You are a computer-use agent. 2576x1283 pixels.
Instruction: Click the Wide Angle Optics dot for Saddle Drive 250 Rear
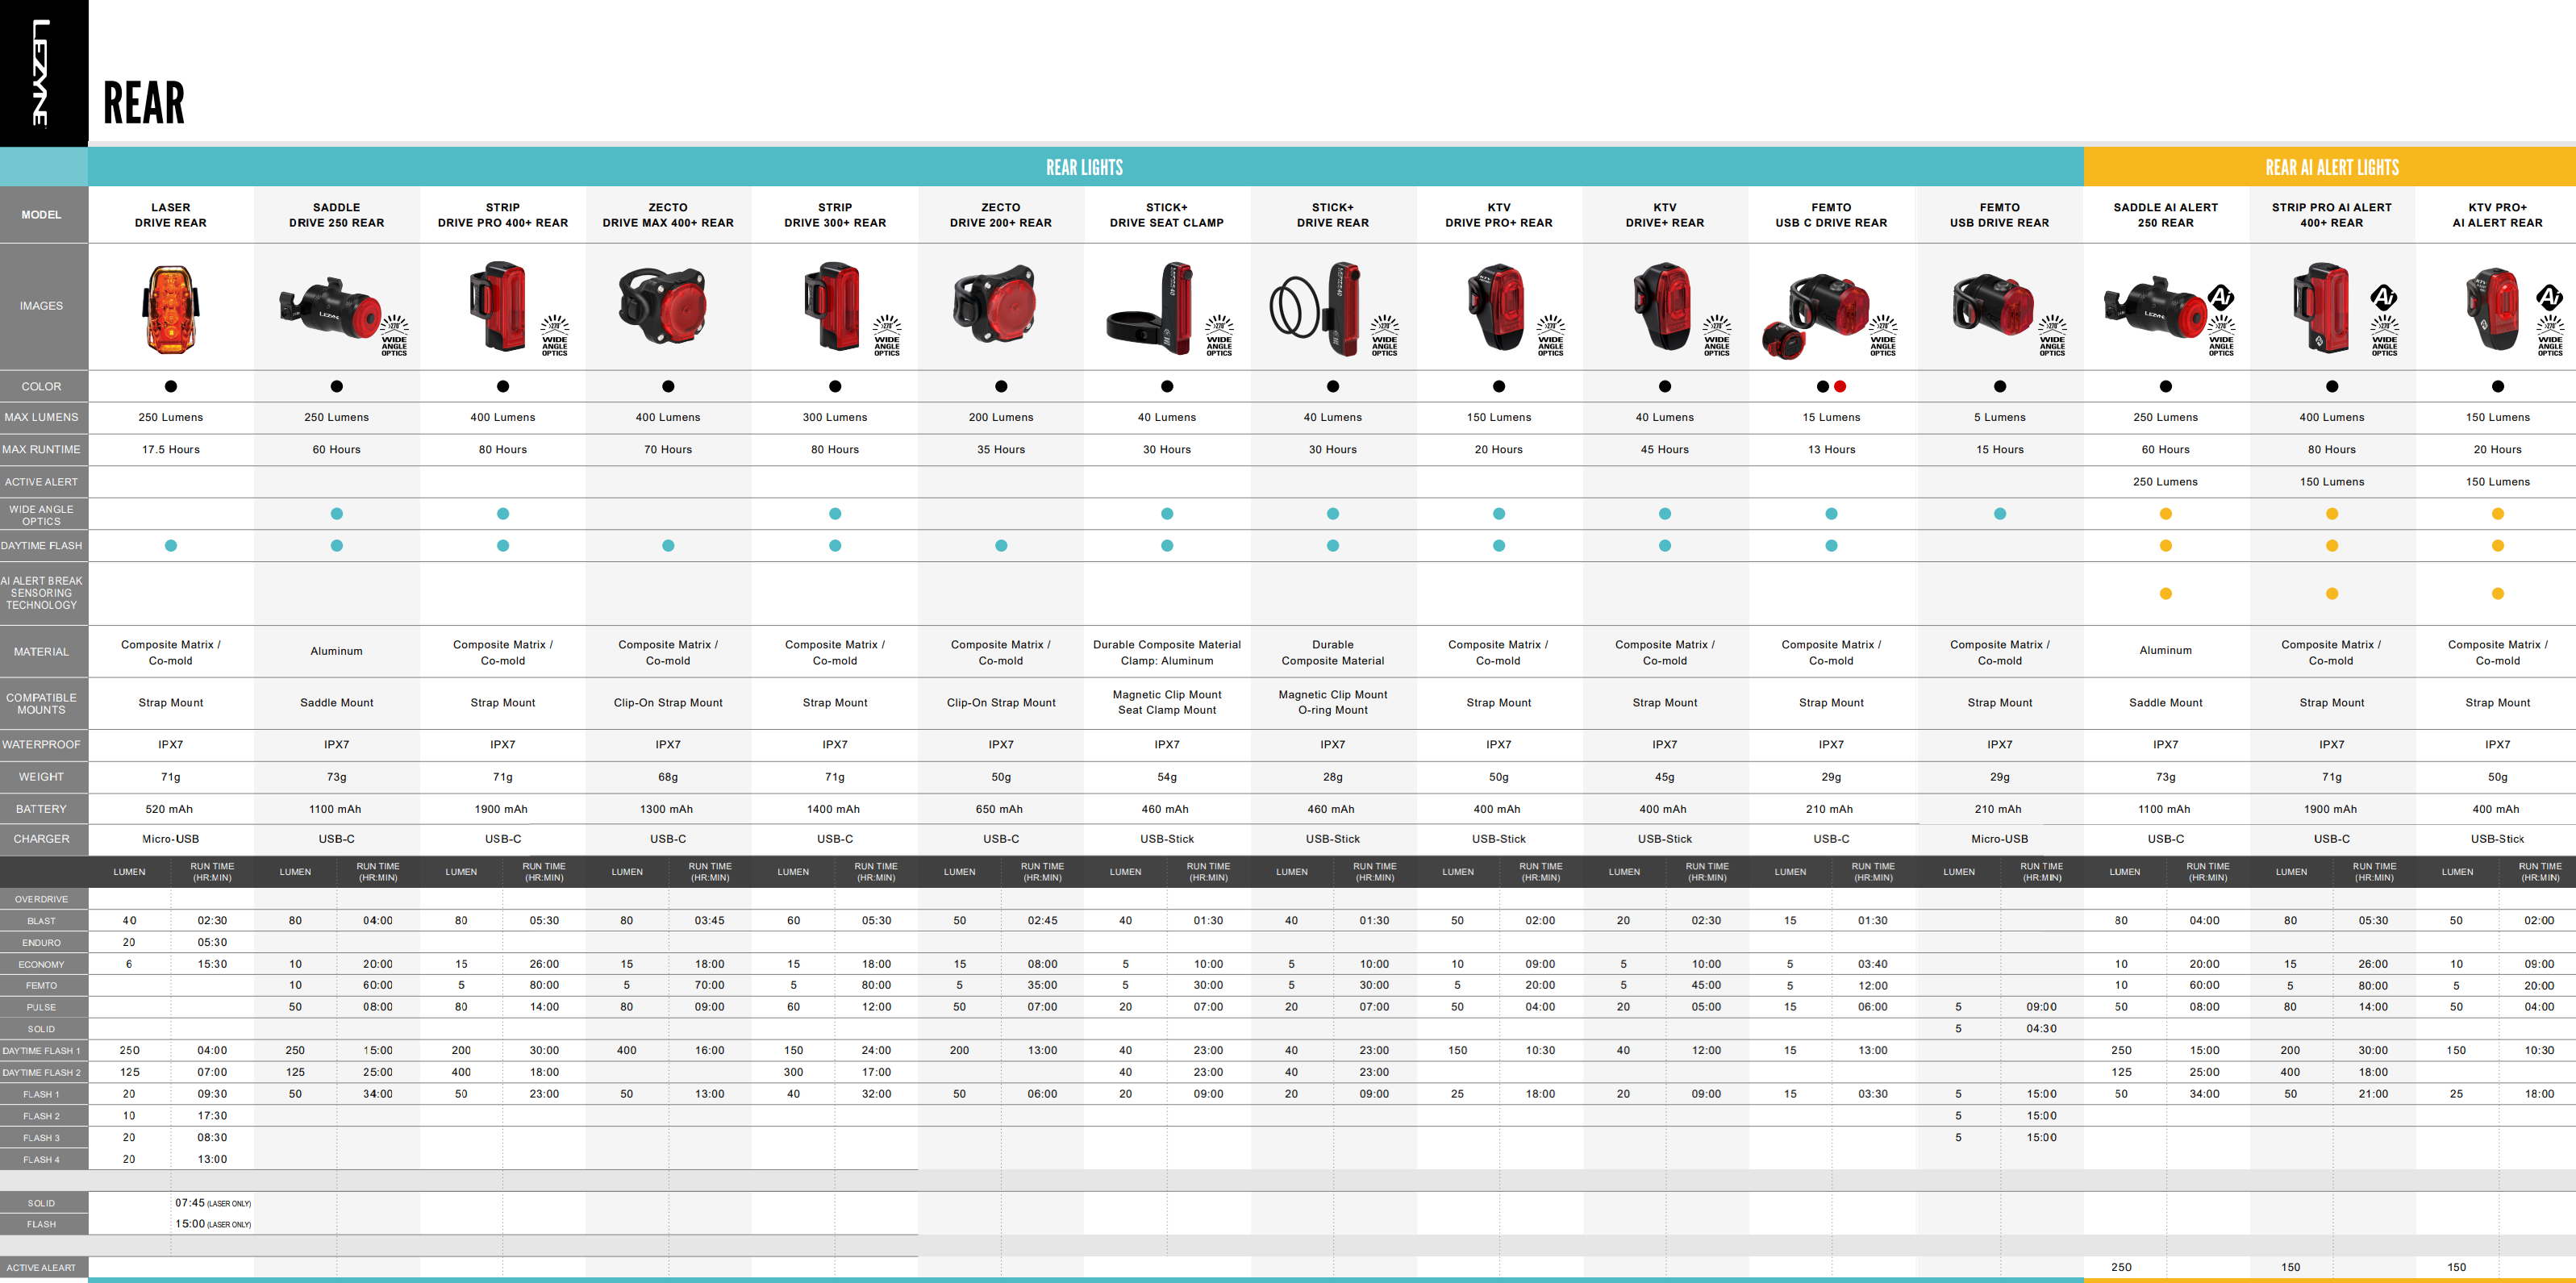[x=337, y=514]
